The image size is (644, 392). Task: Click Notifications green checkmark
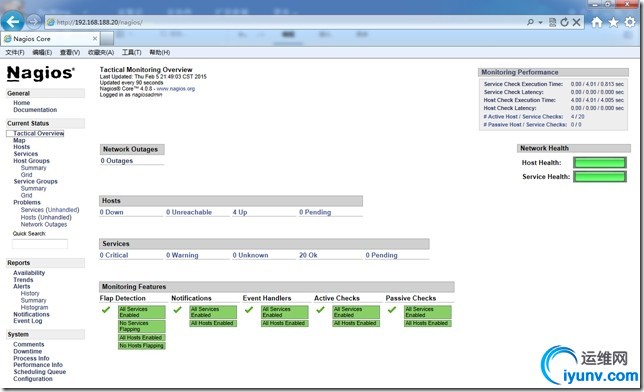pos(177,310)
